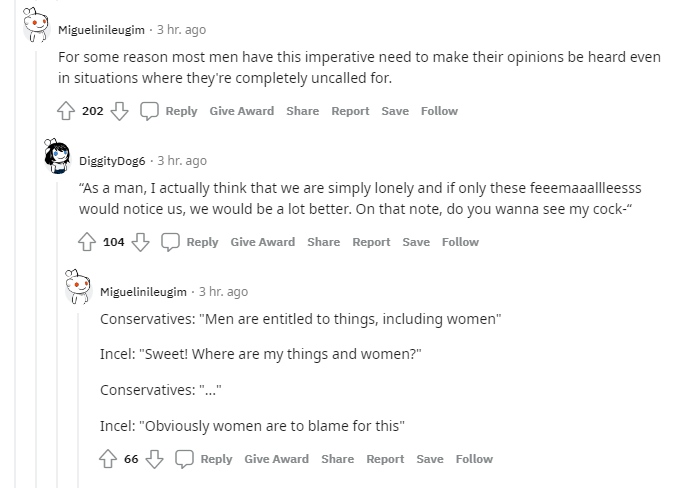The width and height of the screenshot is (682, 488).
Task: Follow DiggityDog6's comment thread
Action: pyautogui.click(x=460, y=242)
